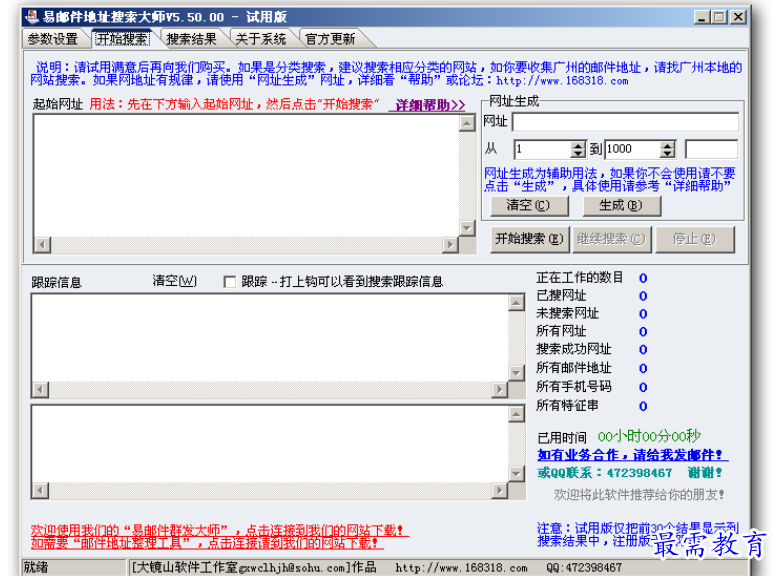Viewport: 775px width, 576px height.
Task: Click right arrow on 跟踪信息 horizontal scrollbar
Action: pos(500,390)
